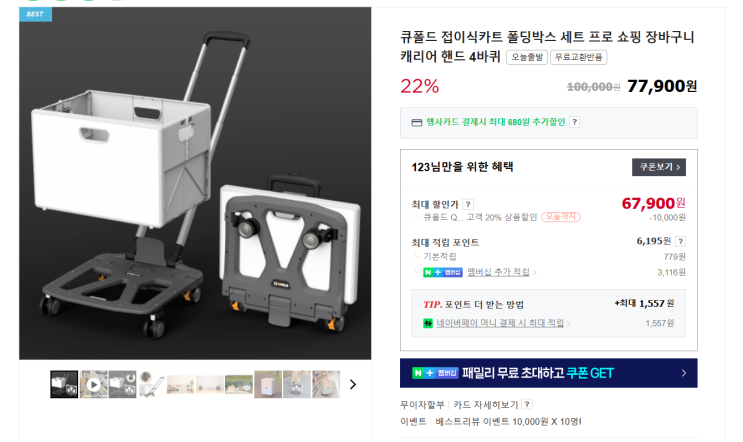
Task: Select the first black cart thumbnail
Action: pyautogui.click(x=64, y=384)
